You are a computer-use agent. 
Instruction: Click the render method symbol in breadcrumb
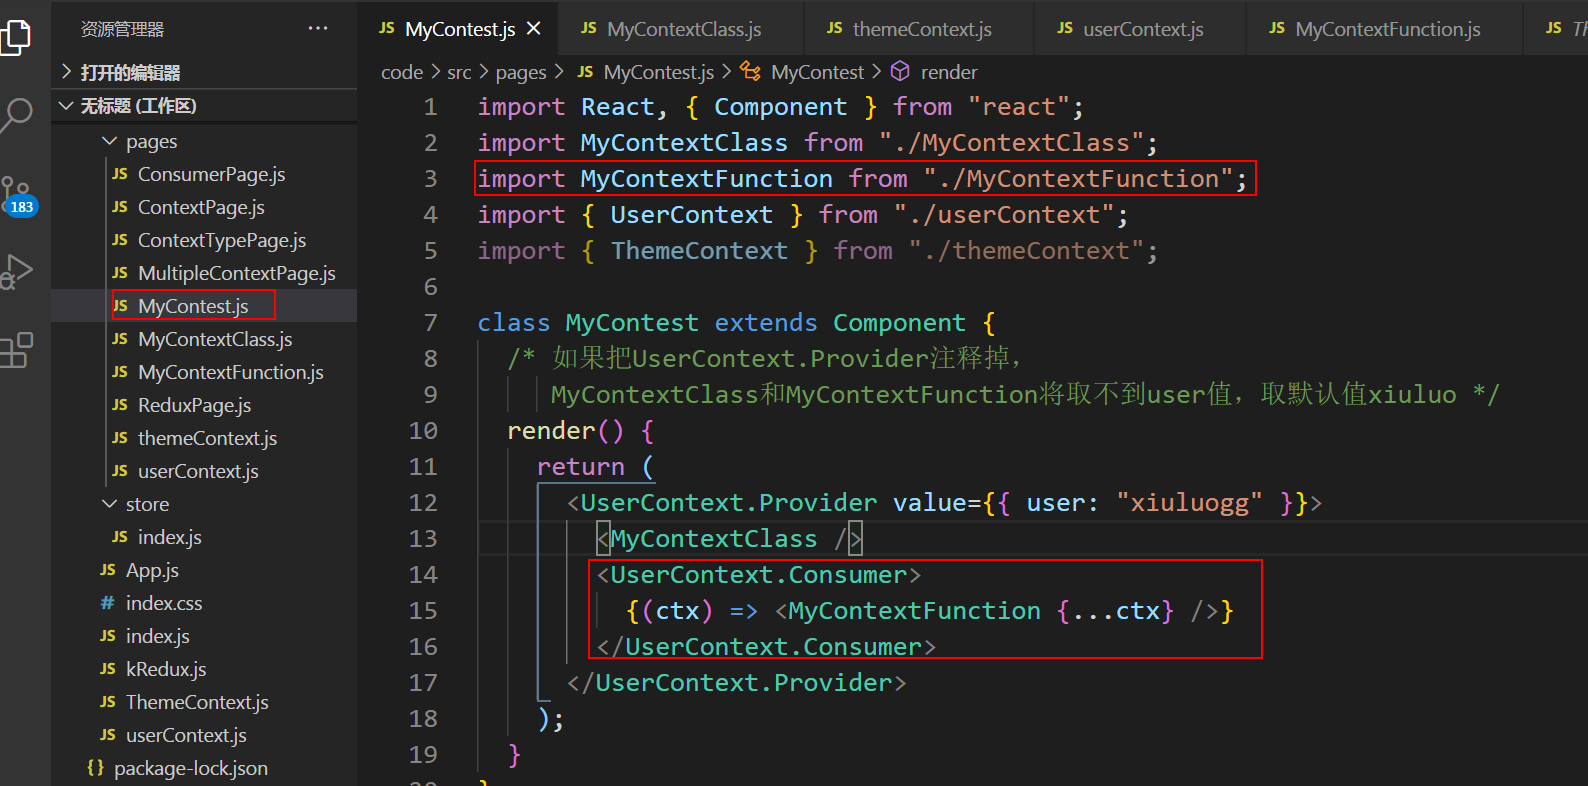pyautogui.click(x=948, y=72)
